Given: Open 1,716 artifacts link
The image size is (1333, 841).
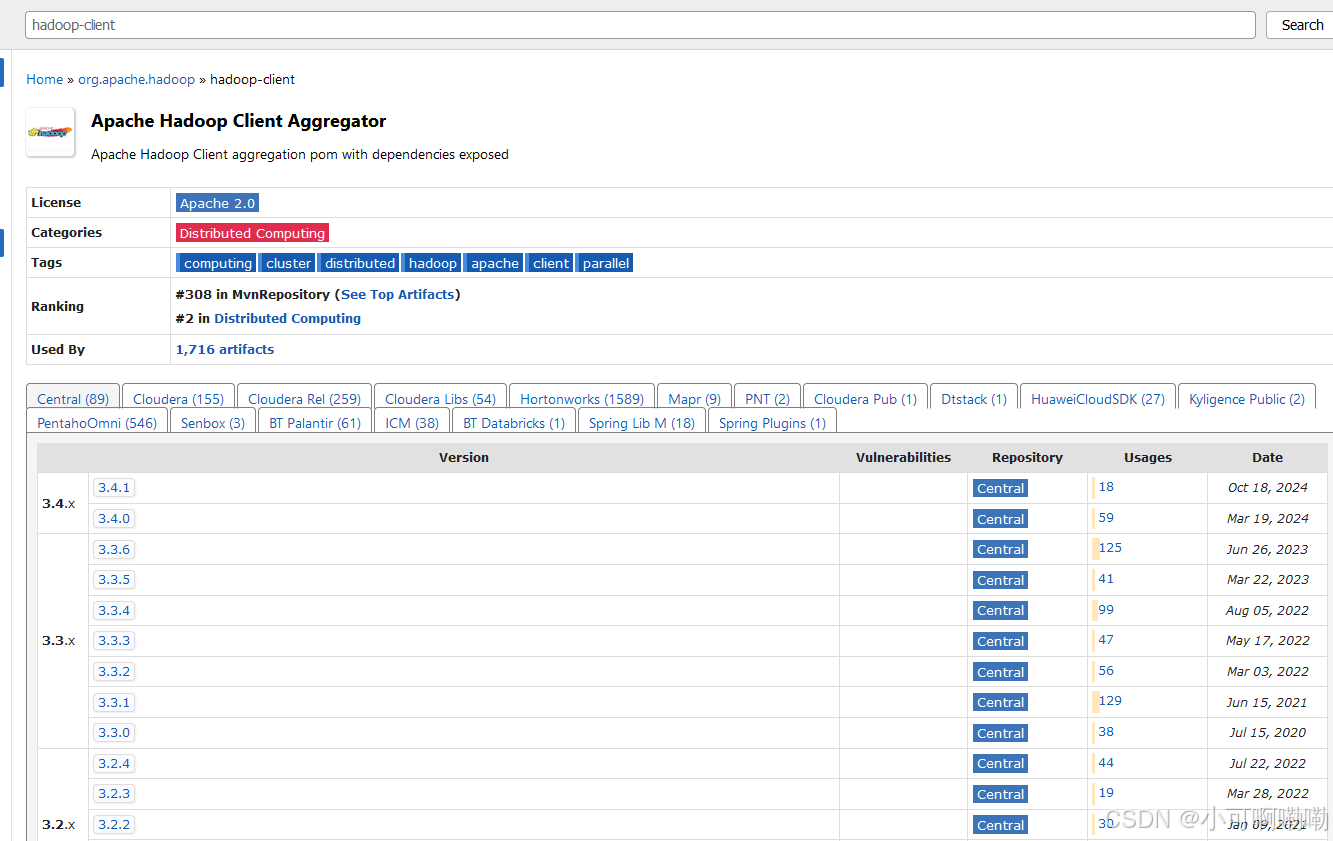Looking at the screenshot, I should (x=225, y=350).
